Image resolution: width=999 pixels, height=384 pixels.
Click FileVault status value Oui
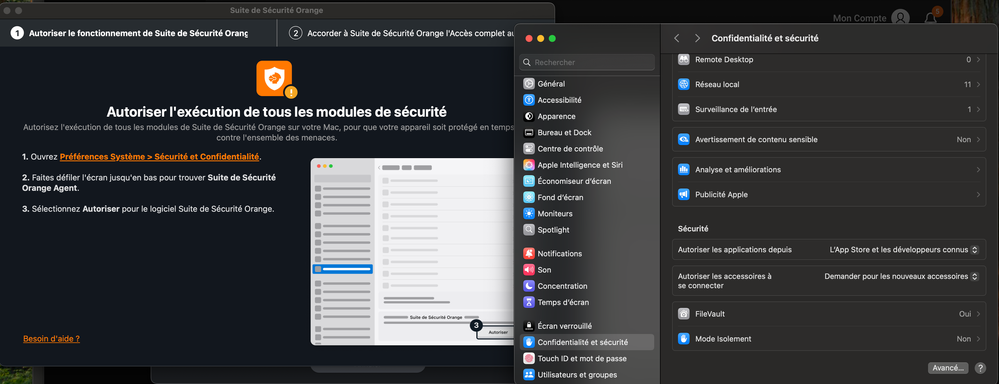point(965,314)
